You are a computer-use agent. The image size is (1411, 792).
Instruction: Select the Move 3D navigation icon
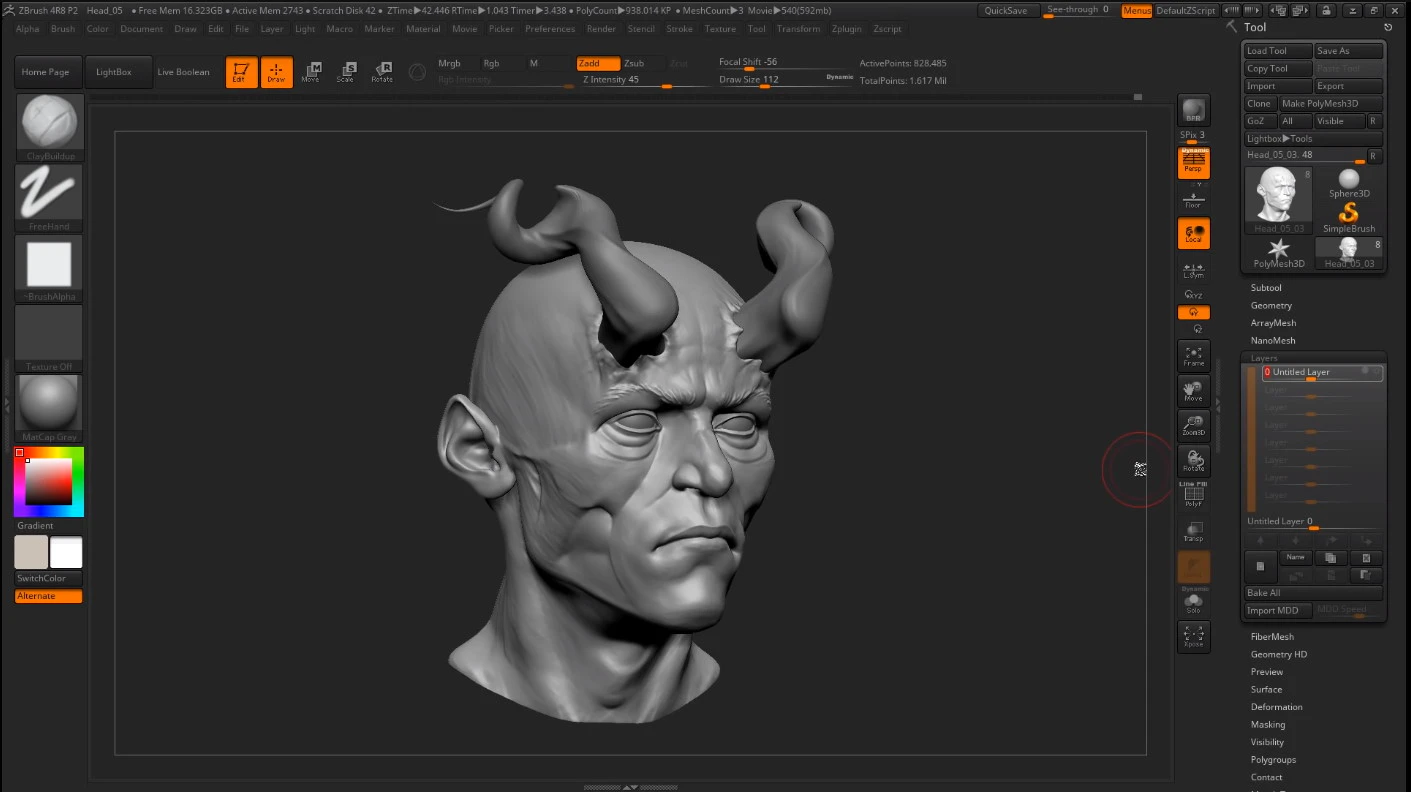point(1193,390)
